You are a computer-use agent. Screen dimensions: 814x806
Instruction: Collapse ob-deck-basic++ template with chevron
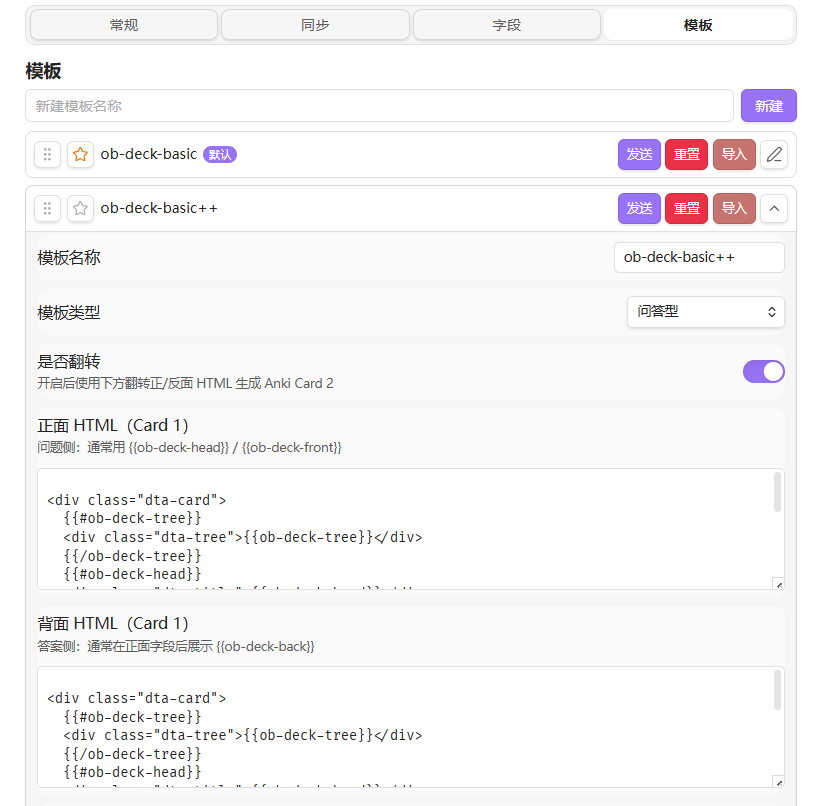774,209
